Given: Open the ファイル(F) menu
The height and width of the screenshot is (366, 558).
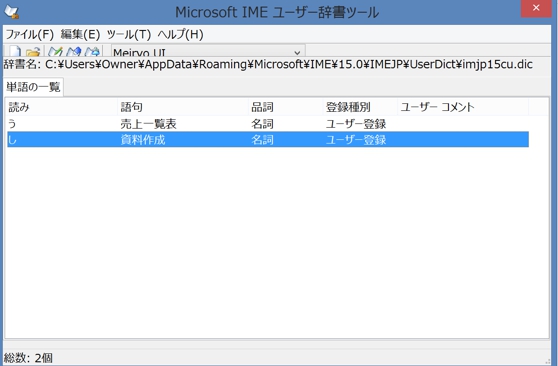Looking at the screenshot, I should tap(30, 35).
